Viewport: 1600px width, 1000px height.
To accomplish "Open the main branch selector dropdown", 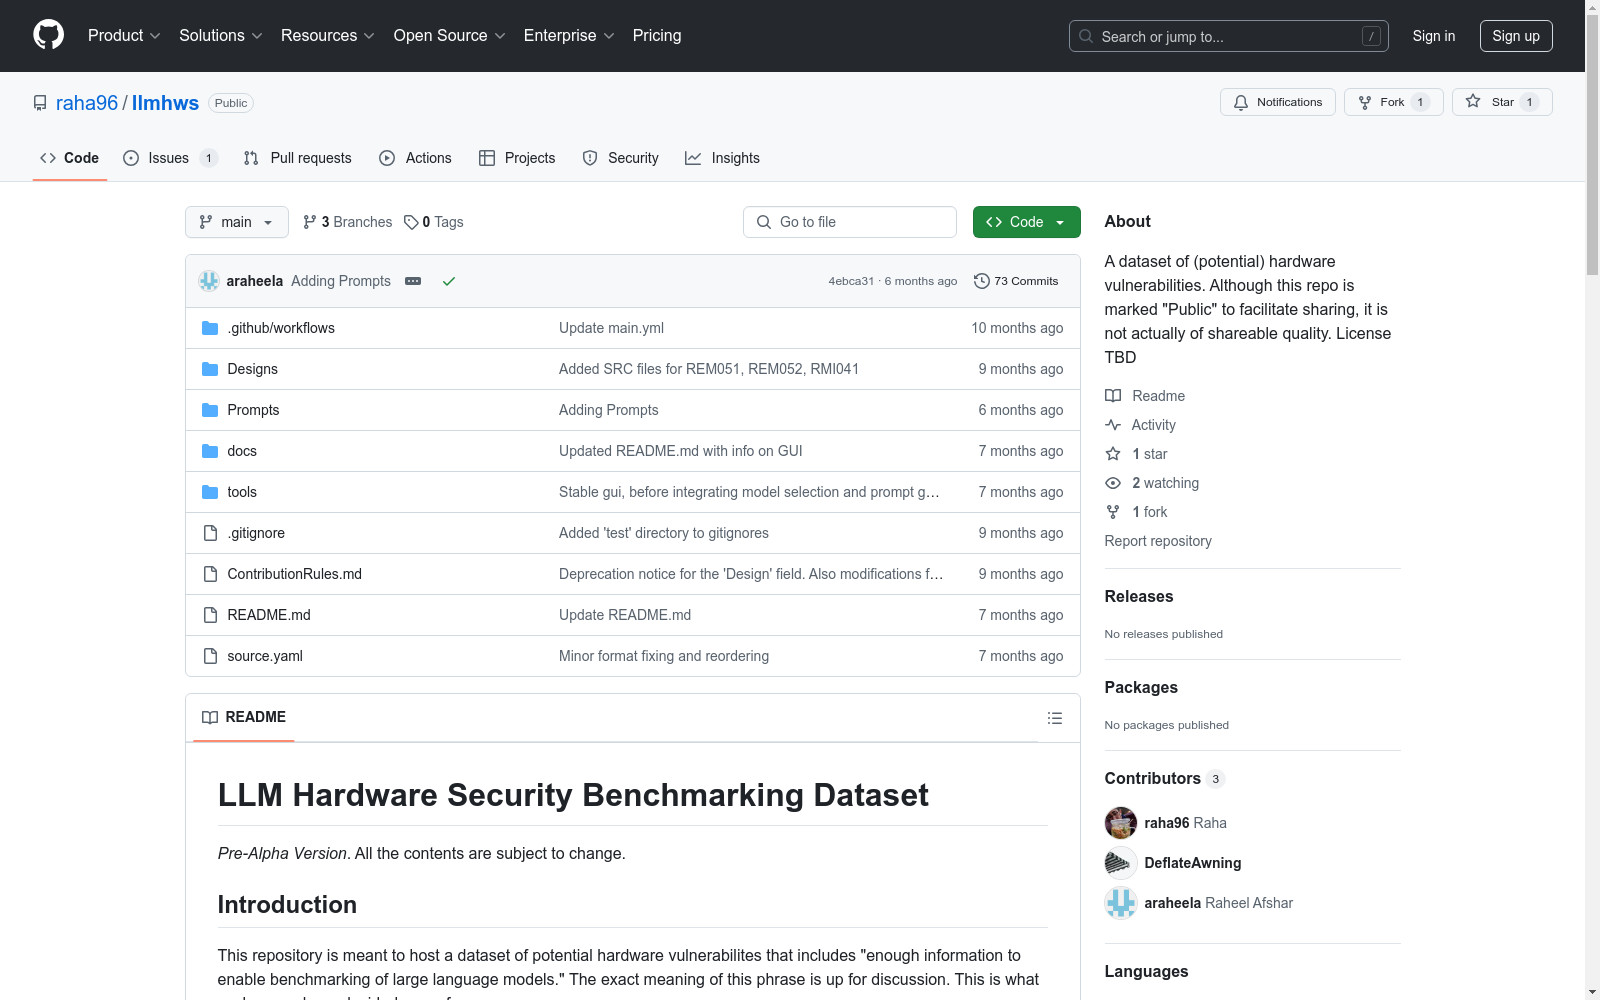I will coord(237,222).
